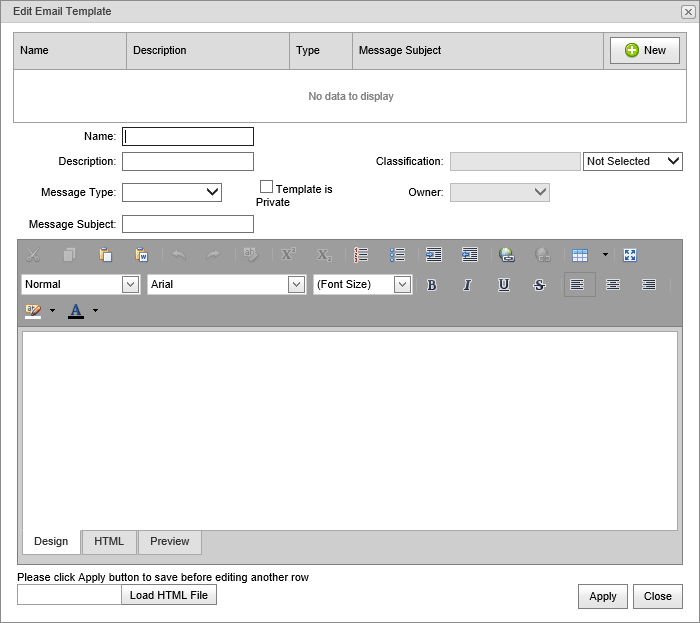700x623 pixels.
Task: Align text left
Action: tap(579, 285)
